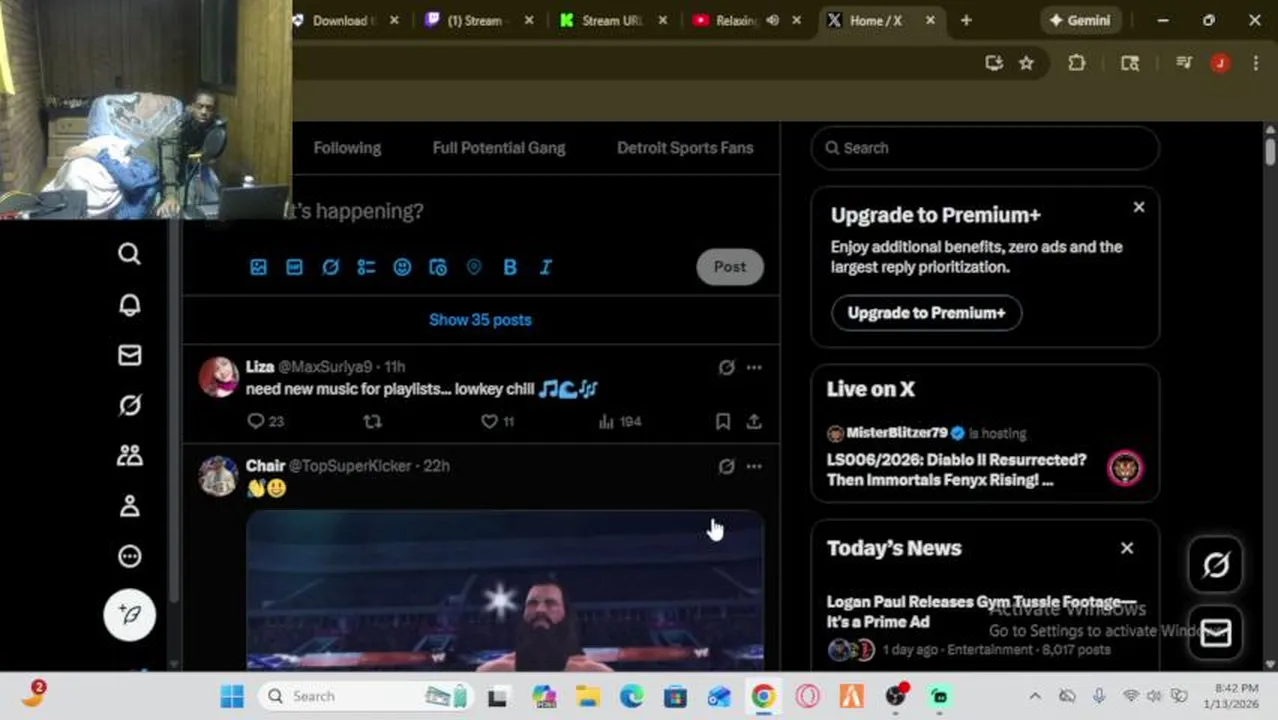Add a poll to the post
The image size is (1278, 720).
[366, 267]
